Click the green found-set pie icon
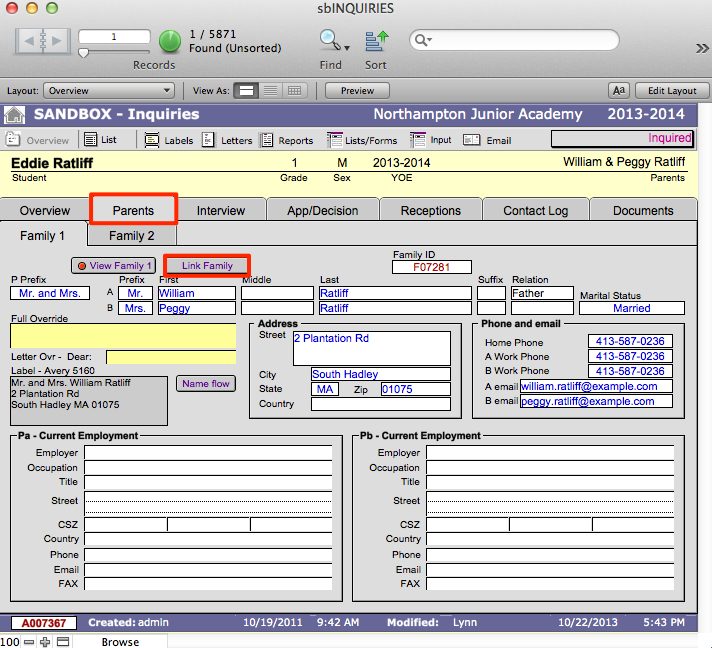712x648 pixels. pyautogui.click(x=170, y=41)
